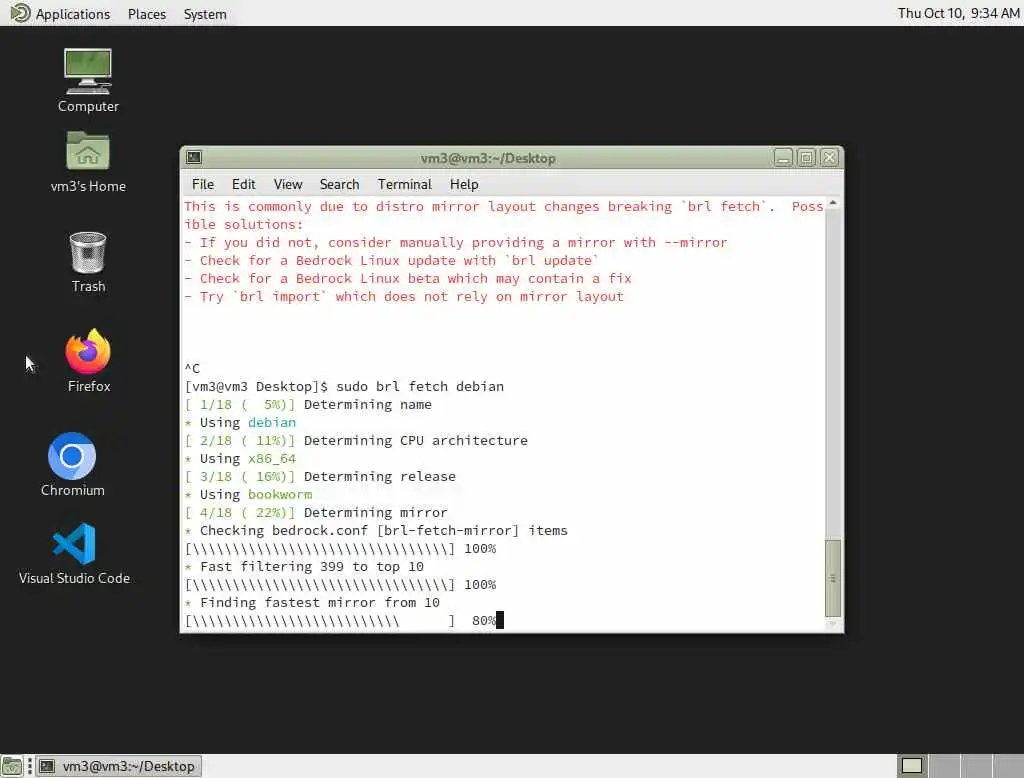
Task: Click the scrollbar up arrow in terminal
Action: click(833, 203)
